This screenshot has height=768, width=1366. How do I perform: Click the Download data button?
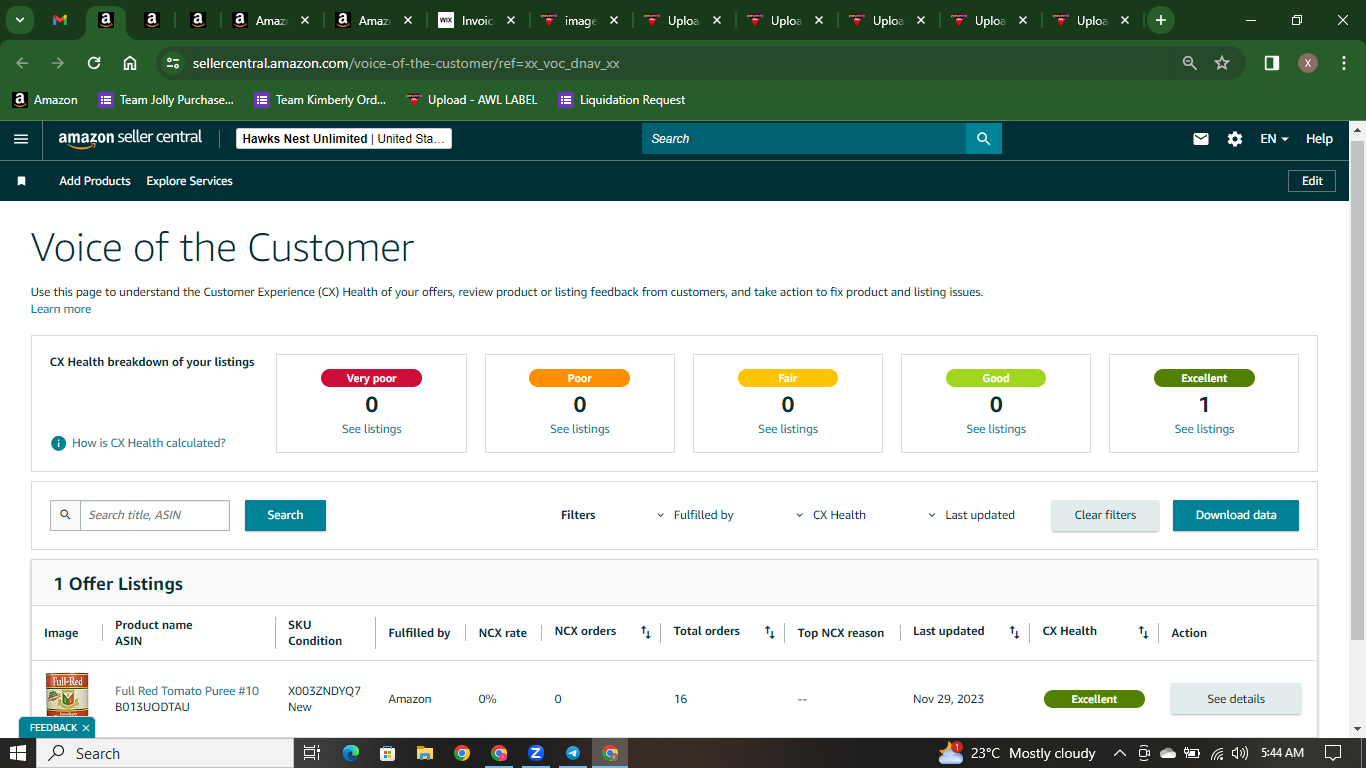[x=1236, y=515]
